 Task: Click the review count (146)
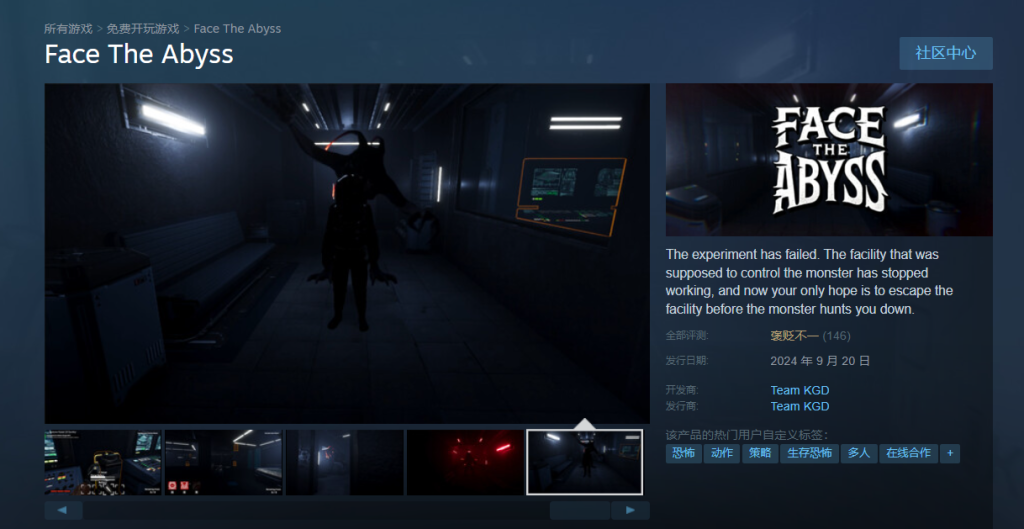[x=837, y=336]
